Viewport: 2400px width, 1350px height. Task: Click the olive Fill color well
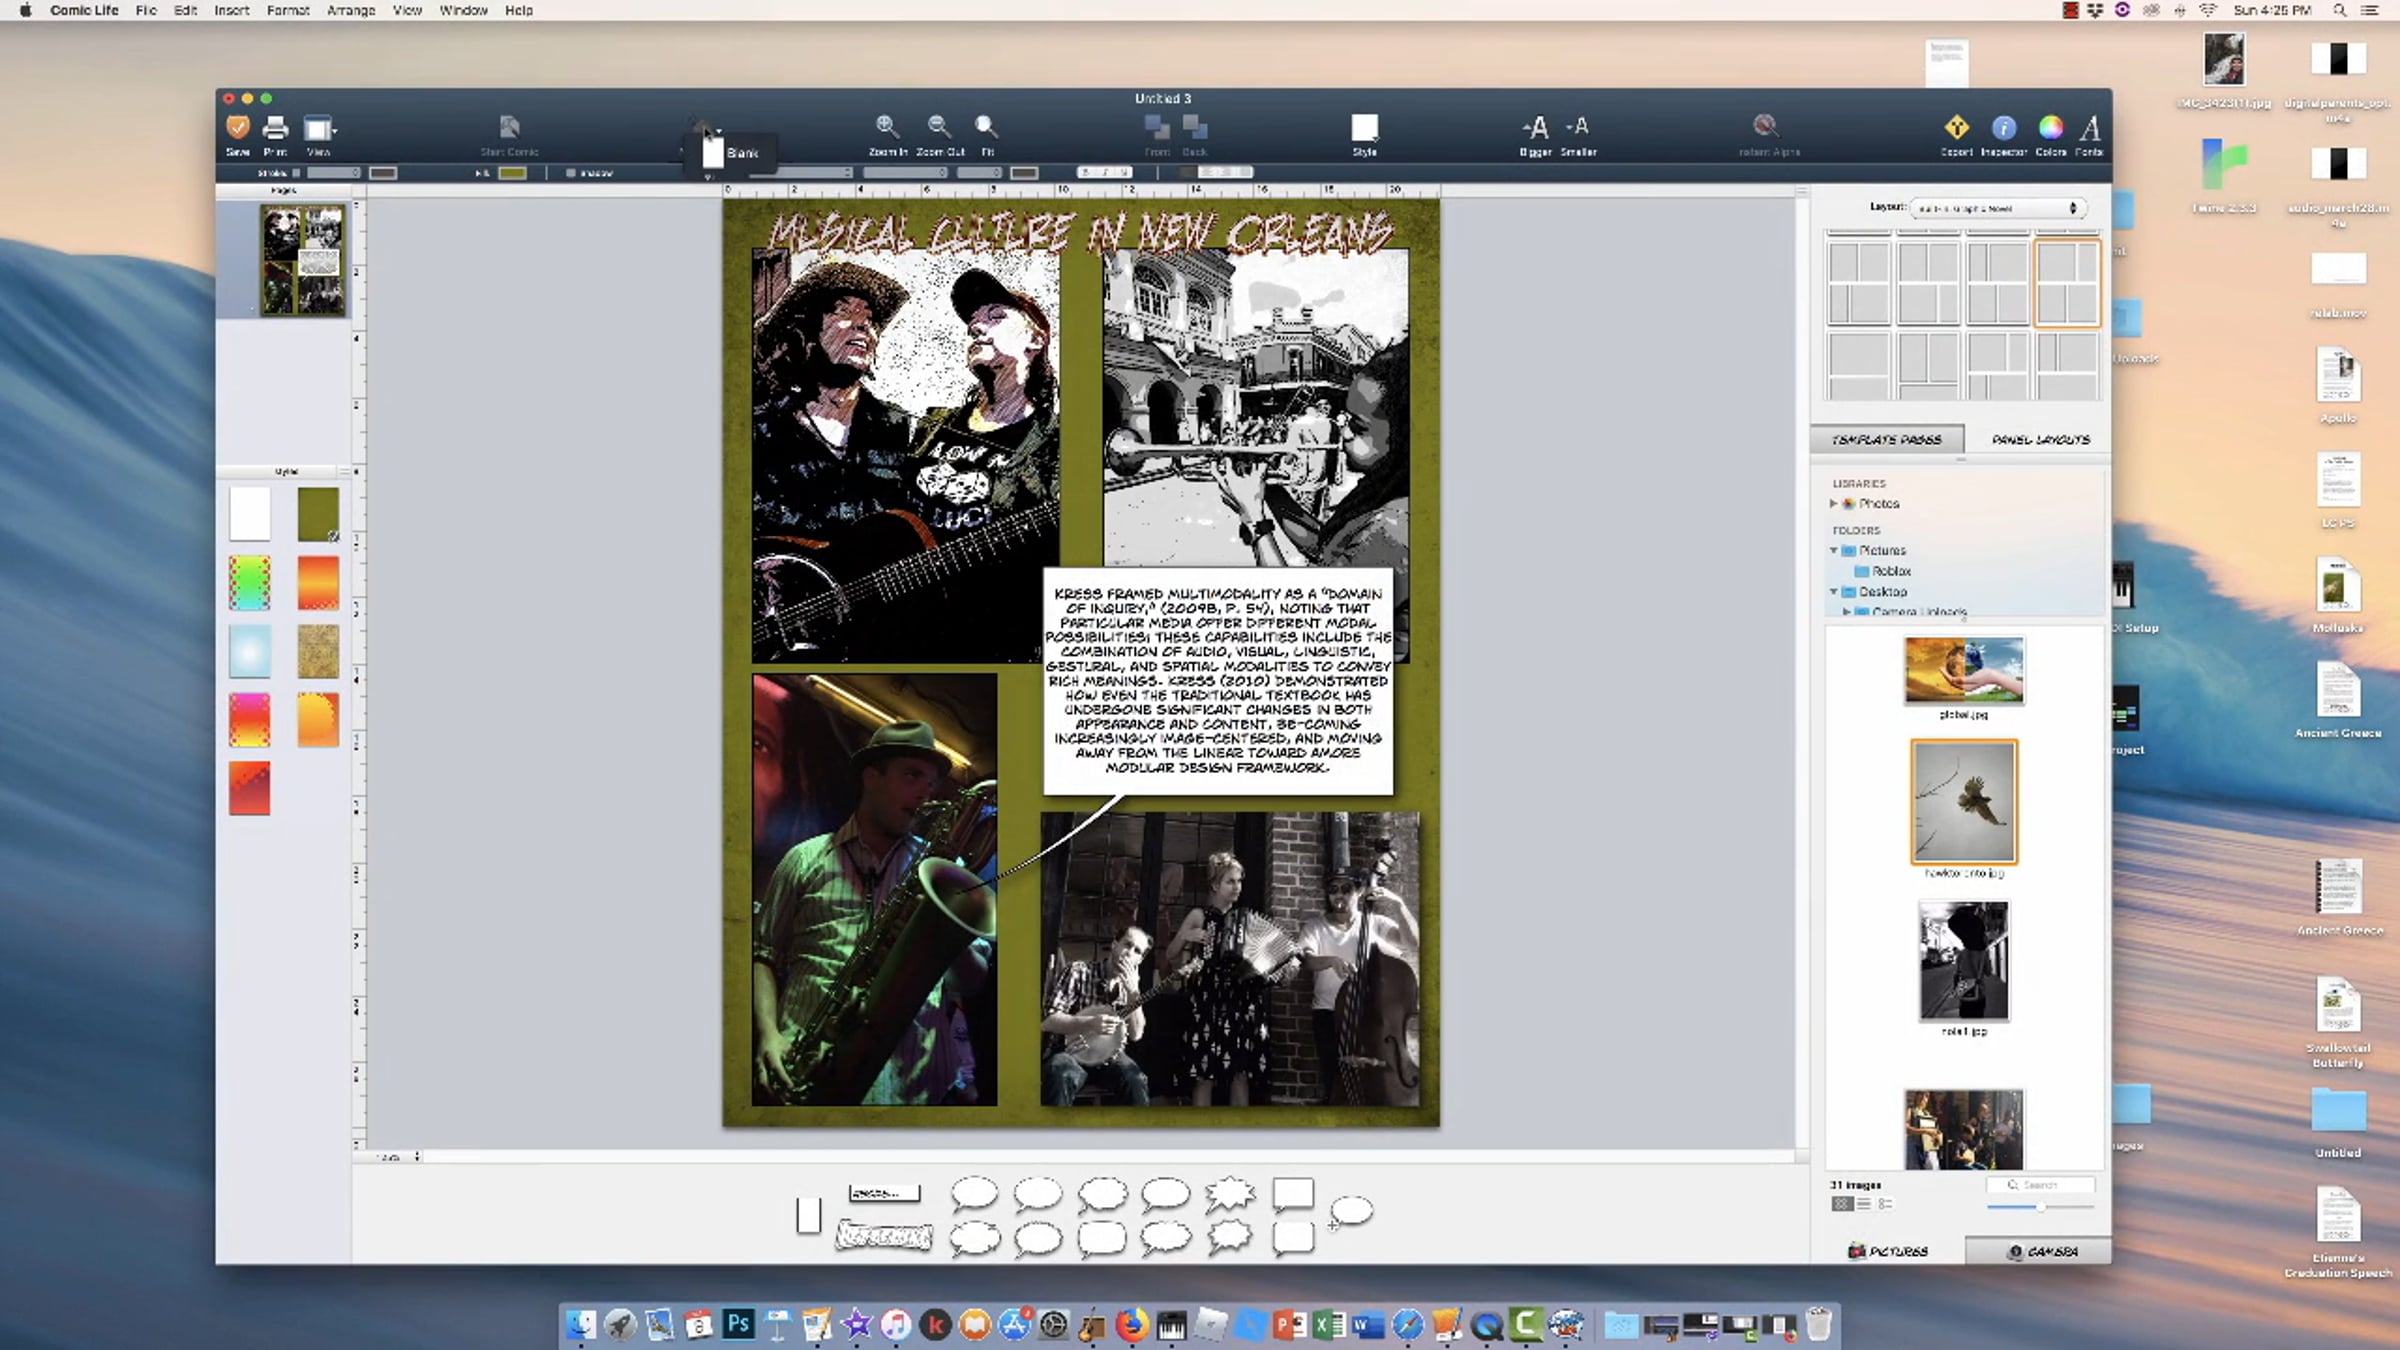(512, 173)
